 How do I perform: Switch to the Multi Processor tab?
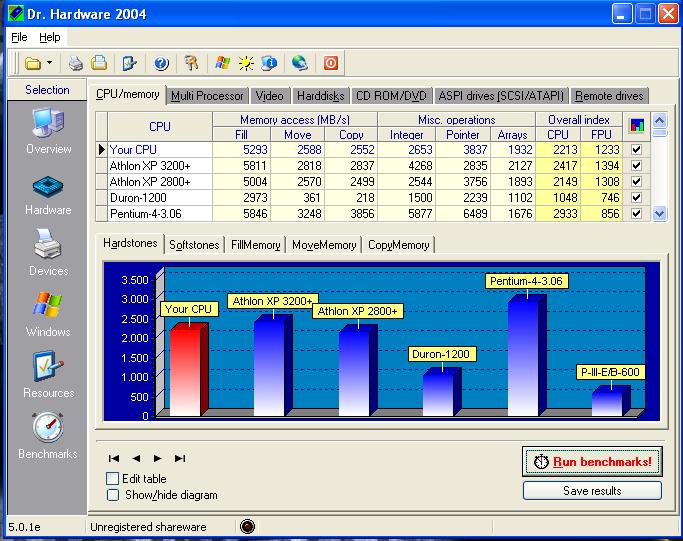pyautogui.click(x=207, y=96)
